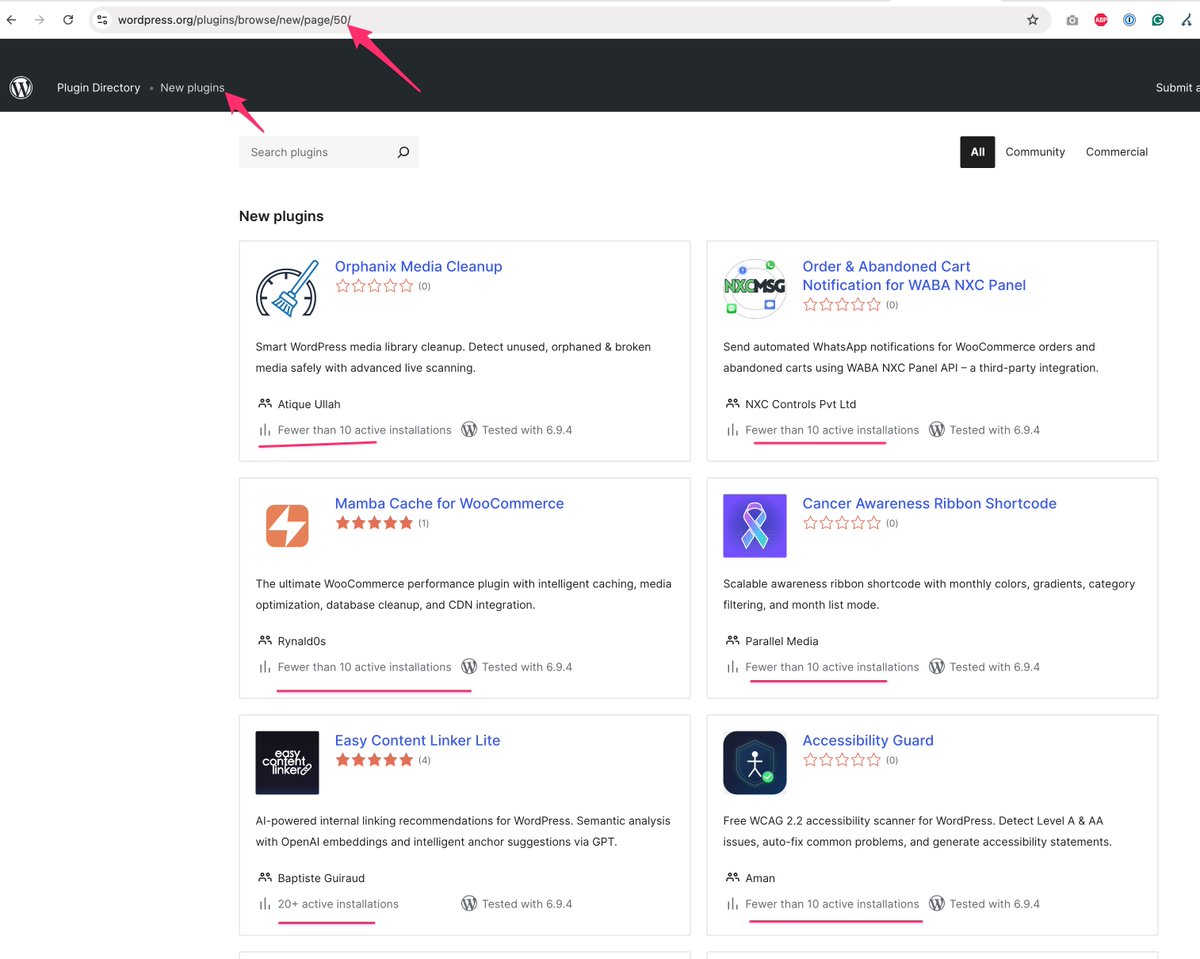The image size is (1200, 959).
Task: Select the All filter tab
Action: (978, 152)
